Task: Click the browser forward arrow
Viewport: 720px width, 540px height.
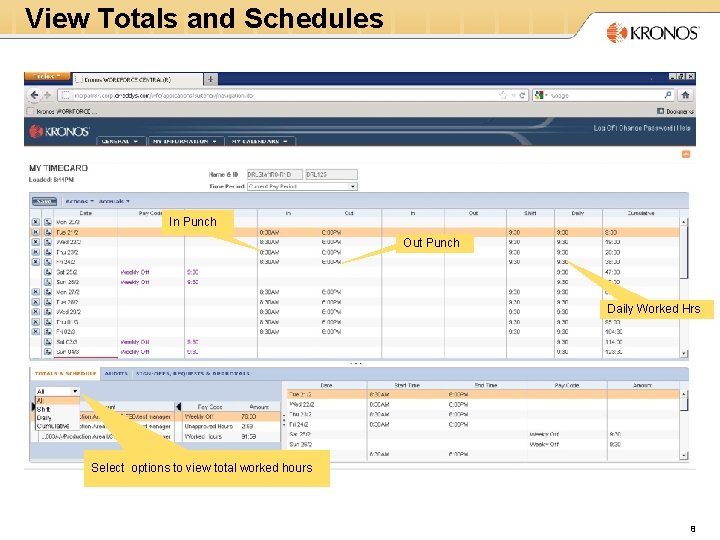Action: click(47, 95)
